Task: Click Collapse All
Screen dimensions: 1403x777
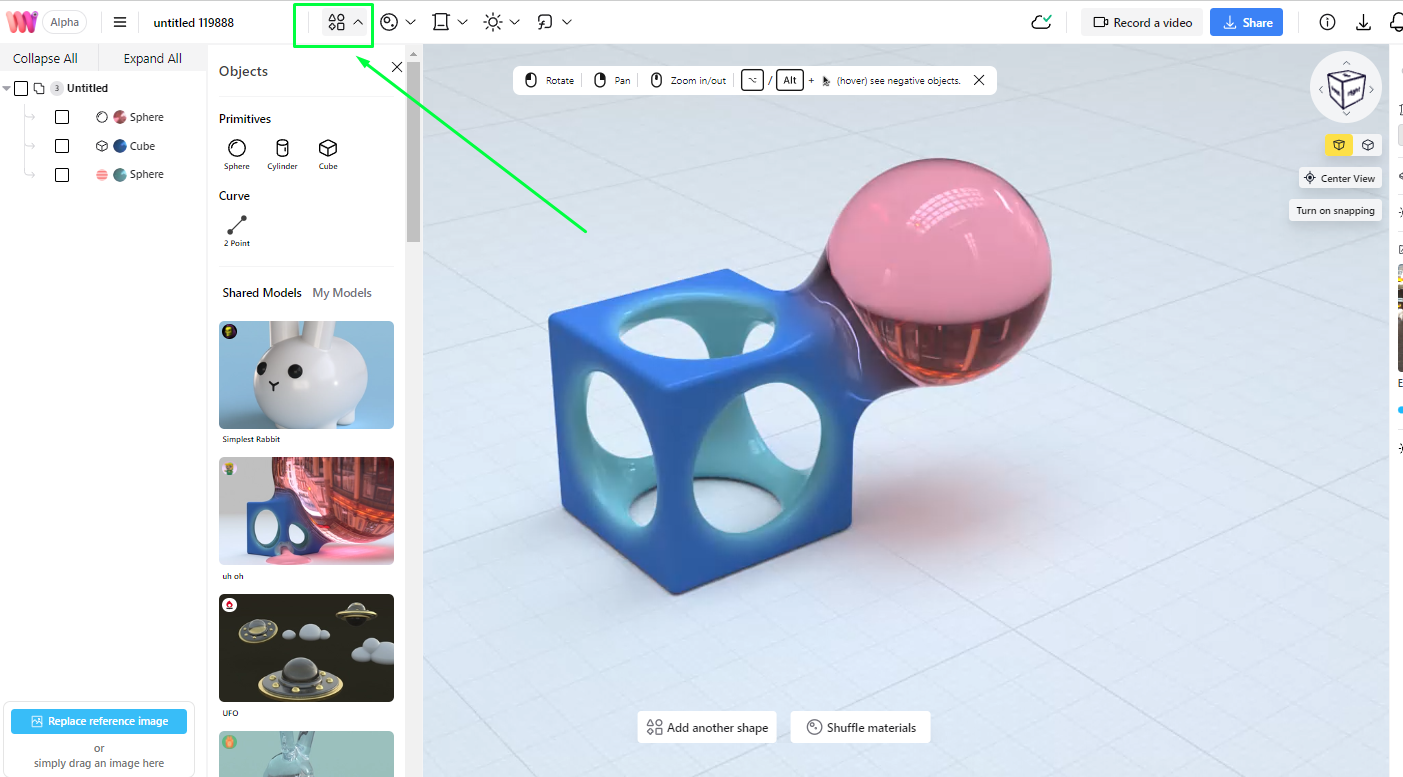Action: pos(45,58)
